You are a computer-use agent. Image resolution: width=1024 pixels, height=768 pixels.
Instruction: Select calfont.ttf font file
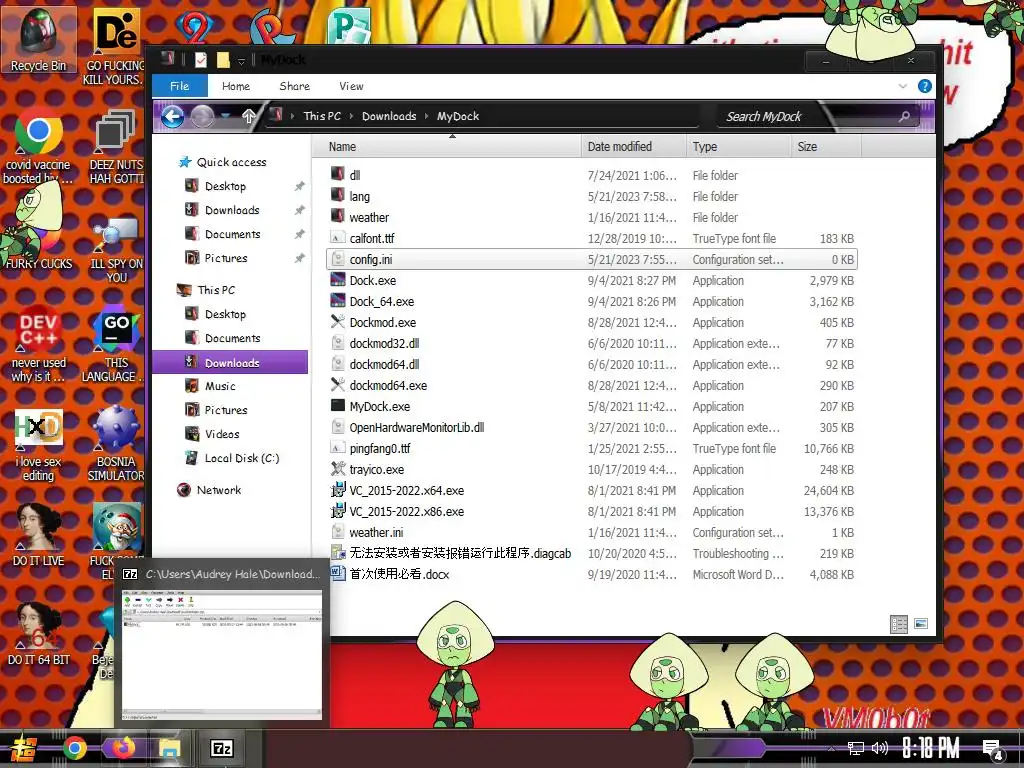pos(592,238)
